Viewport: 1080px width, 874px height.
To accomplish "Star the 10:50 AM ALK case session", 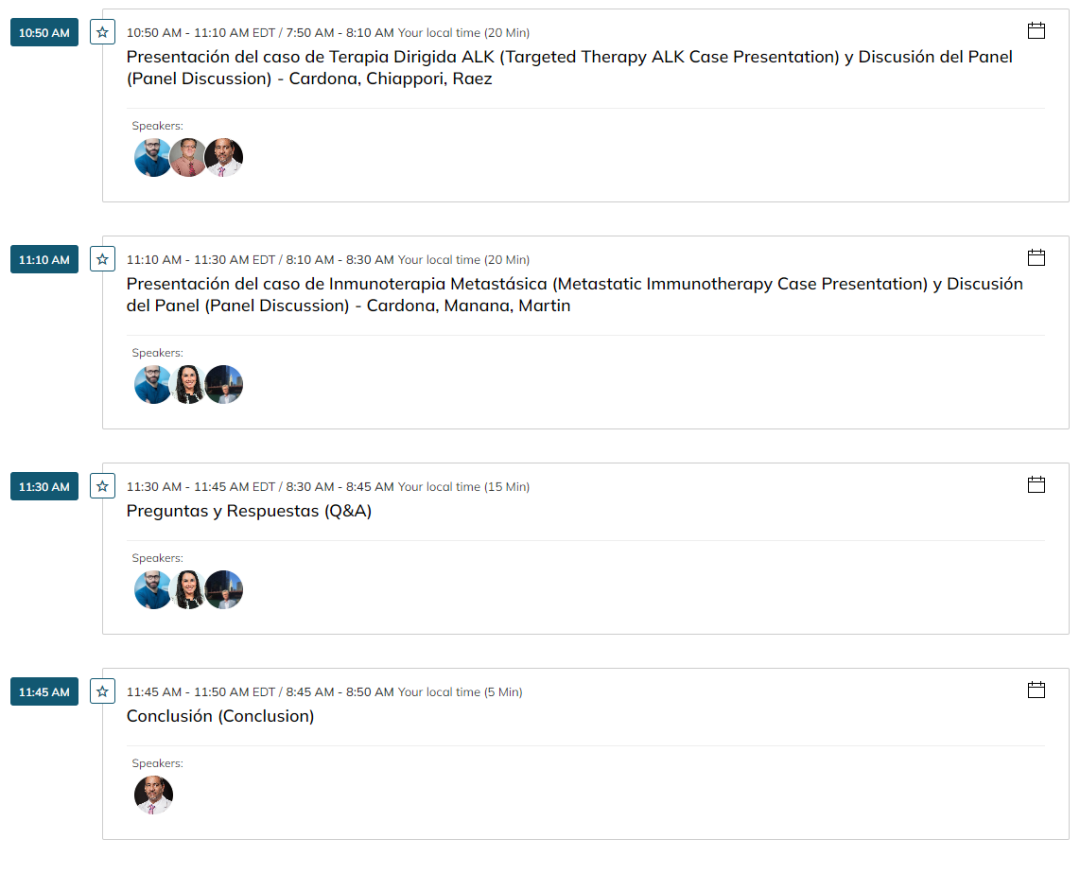I will (102, 32).
